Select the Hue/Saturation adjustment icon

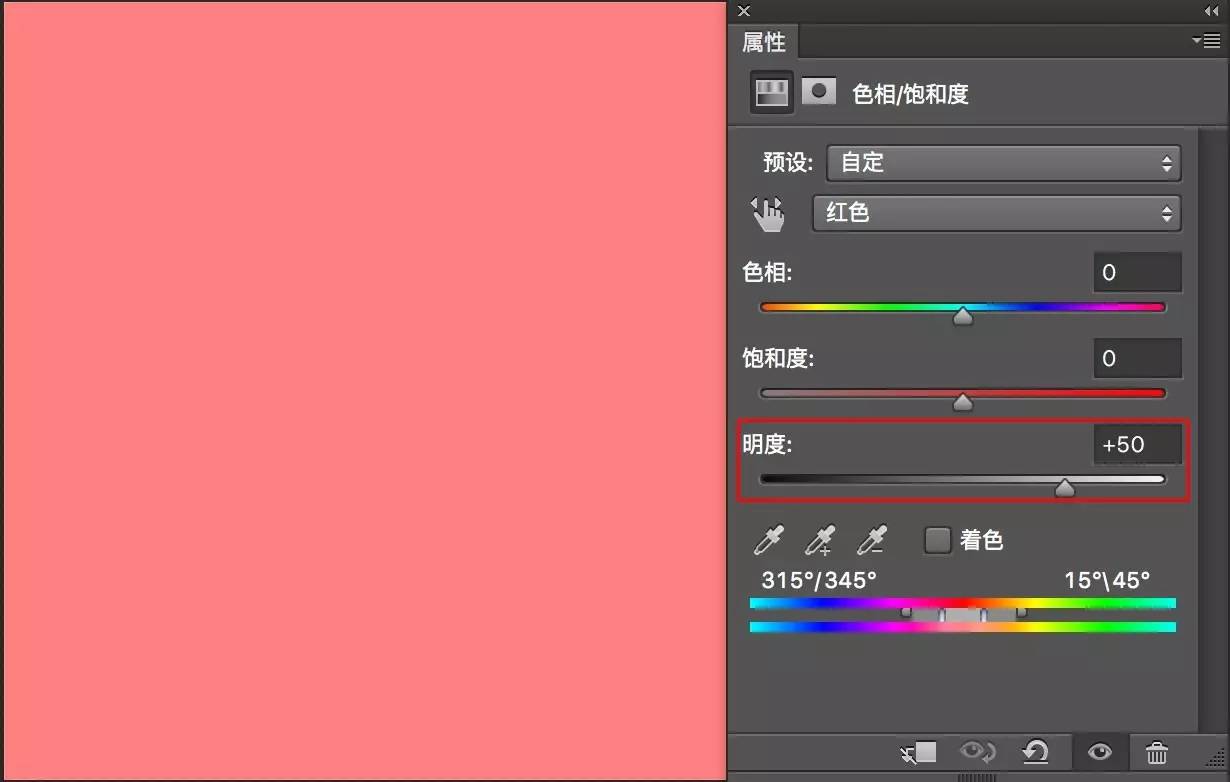(x=771, y=93)
